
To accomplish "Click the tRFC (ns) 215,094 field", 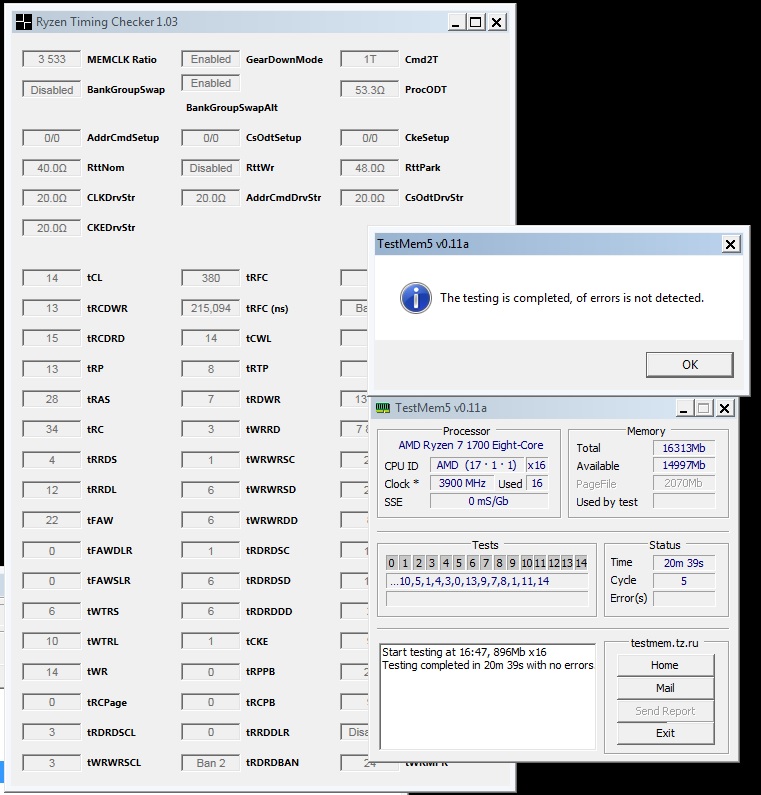I will tap(210, 308).
